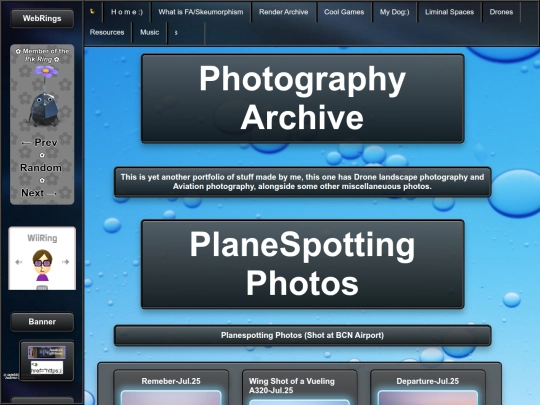The image size is (540, 405).
Task: Click the Departure-Jul.25 photo card title
Action: coord(428,381)
